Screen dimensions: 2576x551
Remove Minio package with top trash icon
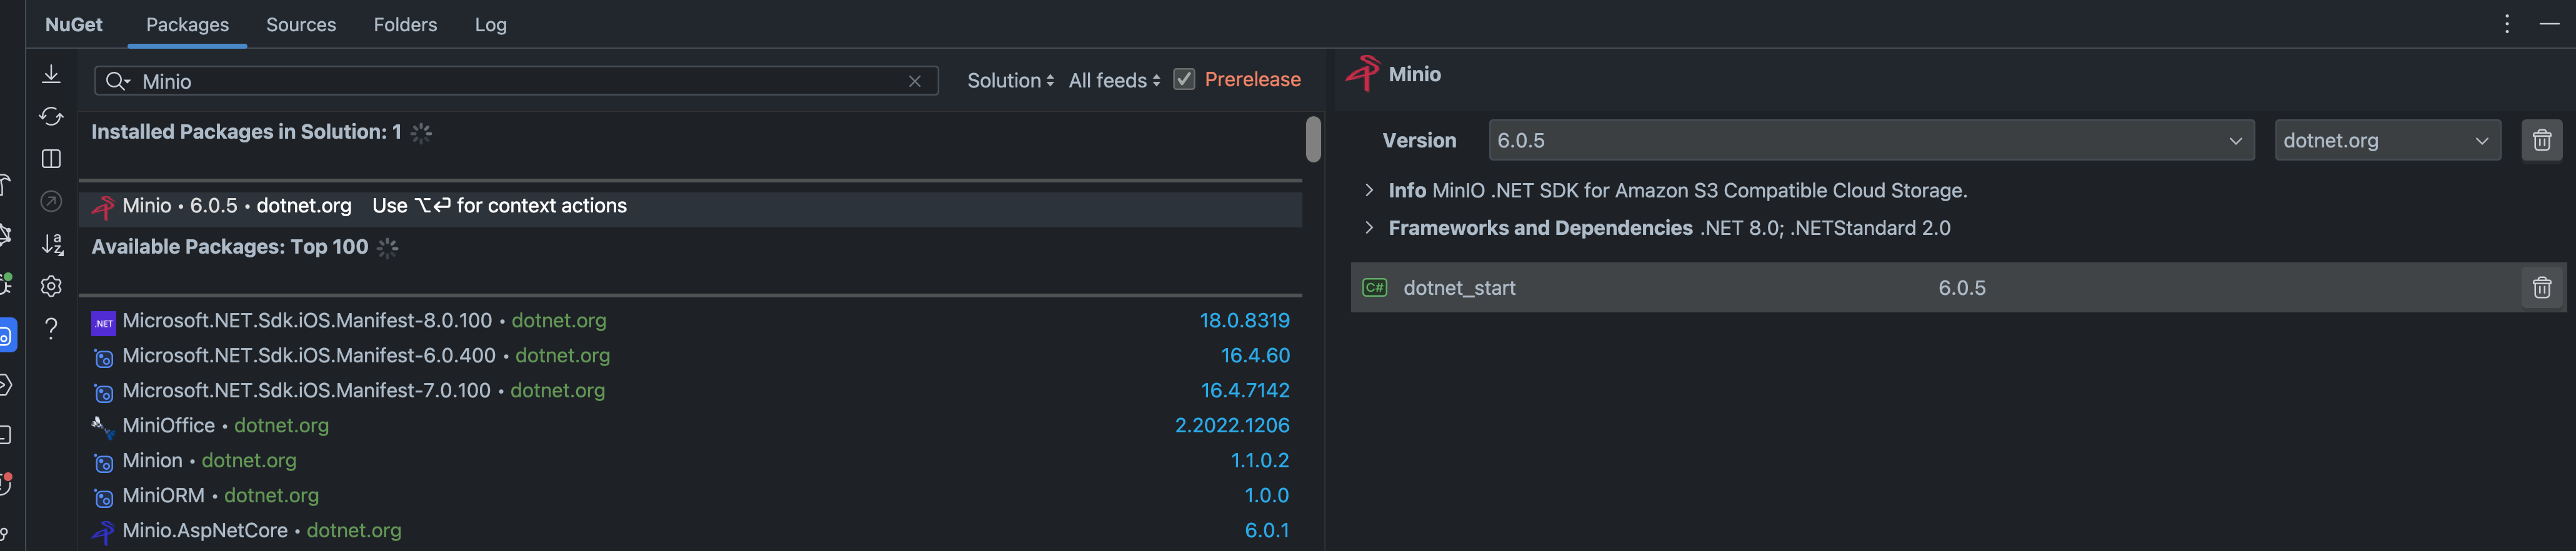(2541, 140)
